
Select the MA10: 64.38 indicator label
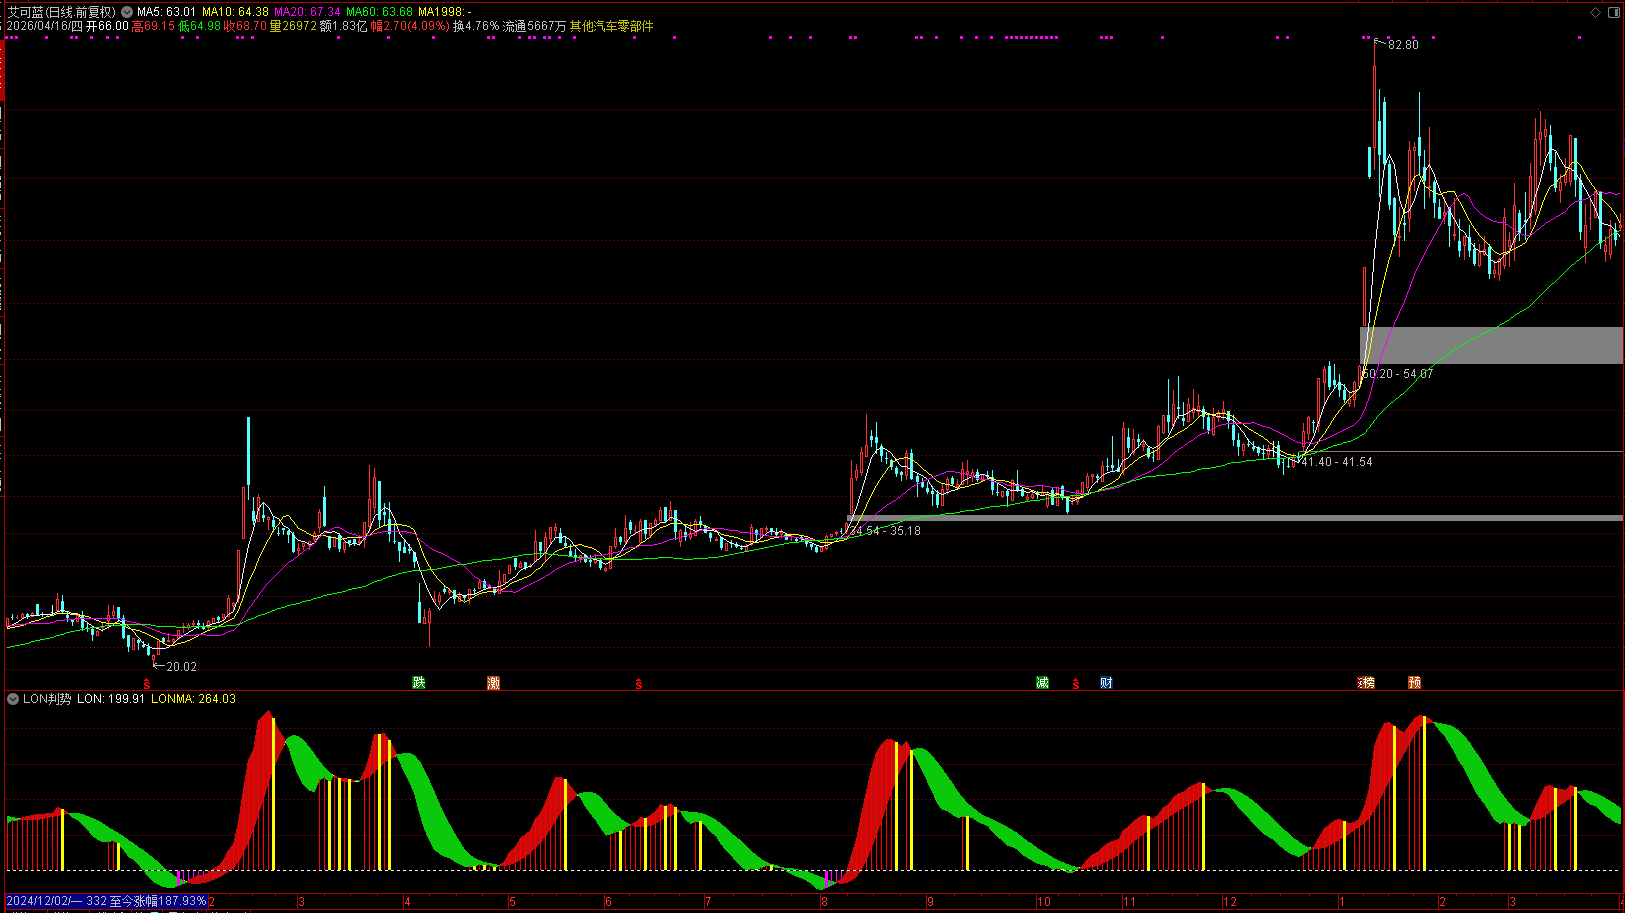(x=235, y=12)
